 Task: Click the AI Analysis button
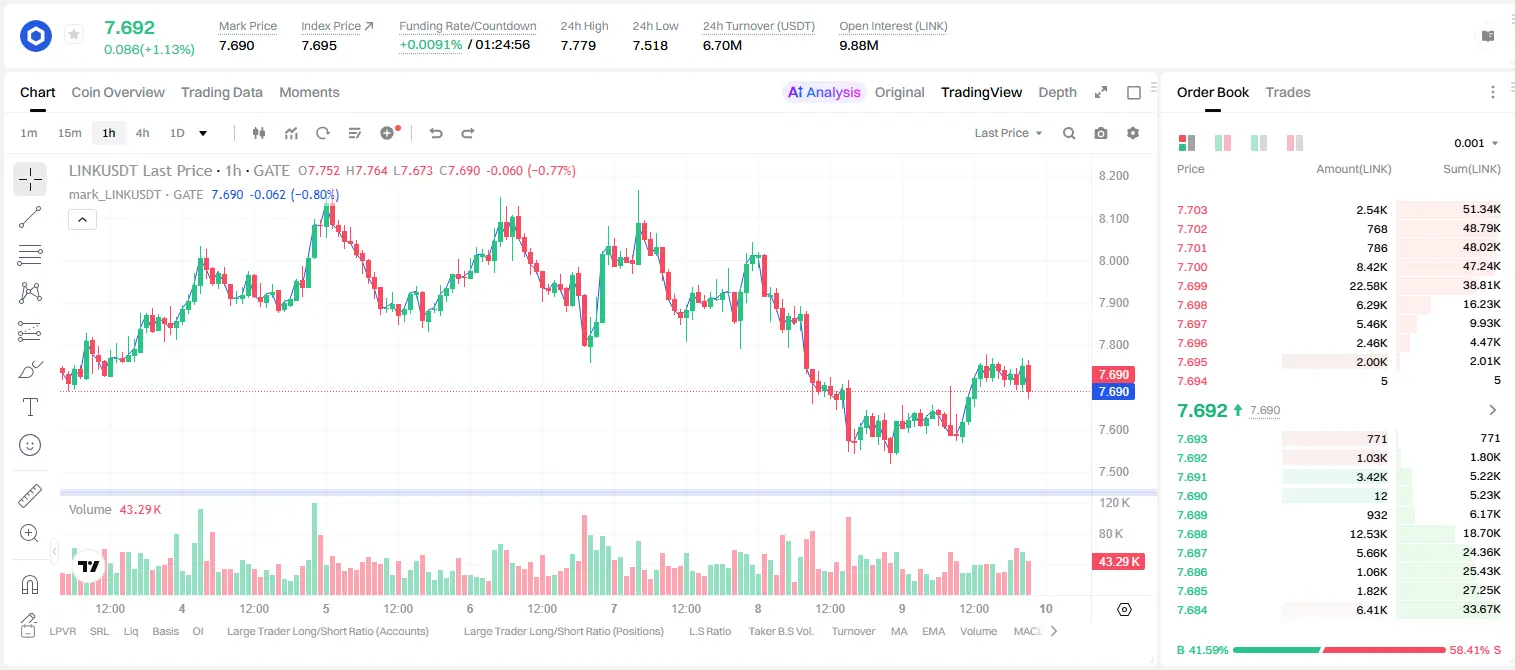[823, 92]
